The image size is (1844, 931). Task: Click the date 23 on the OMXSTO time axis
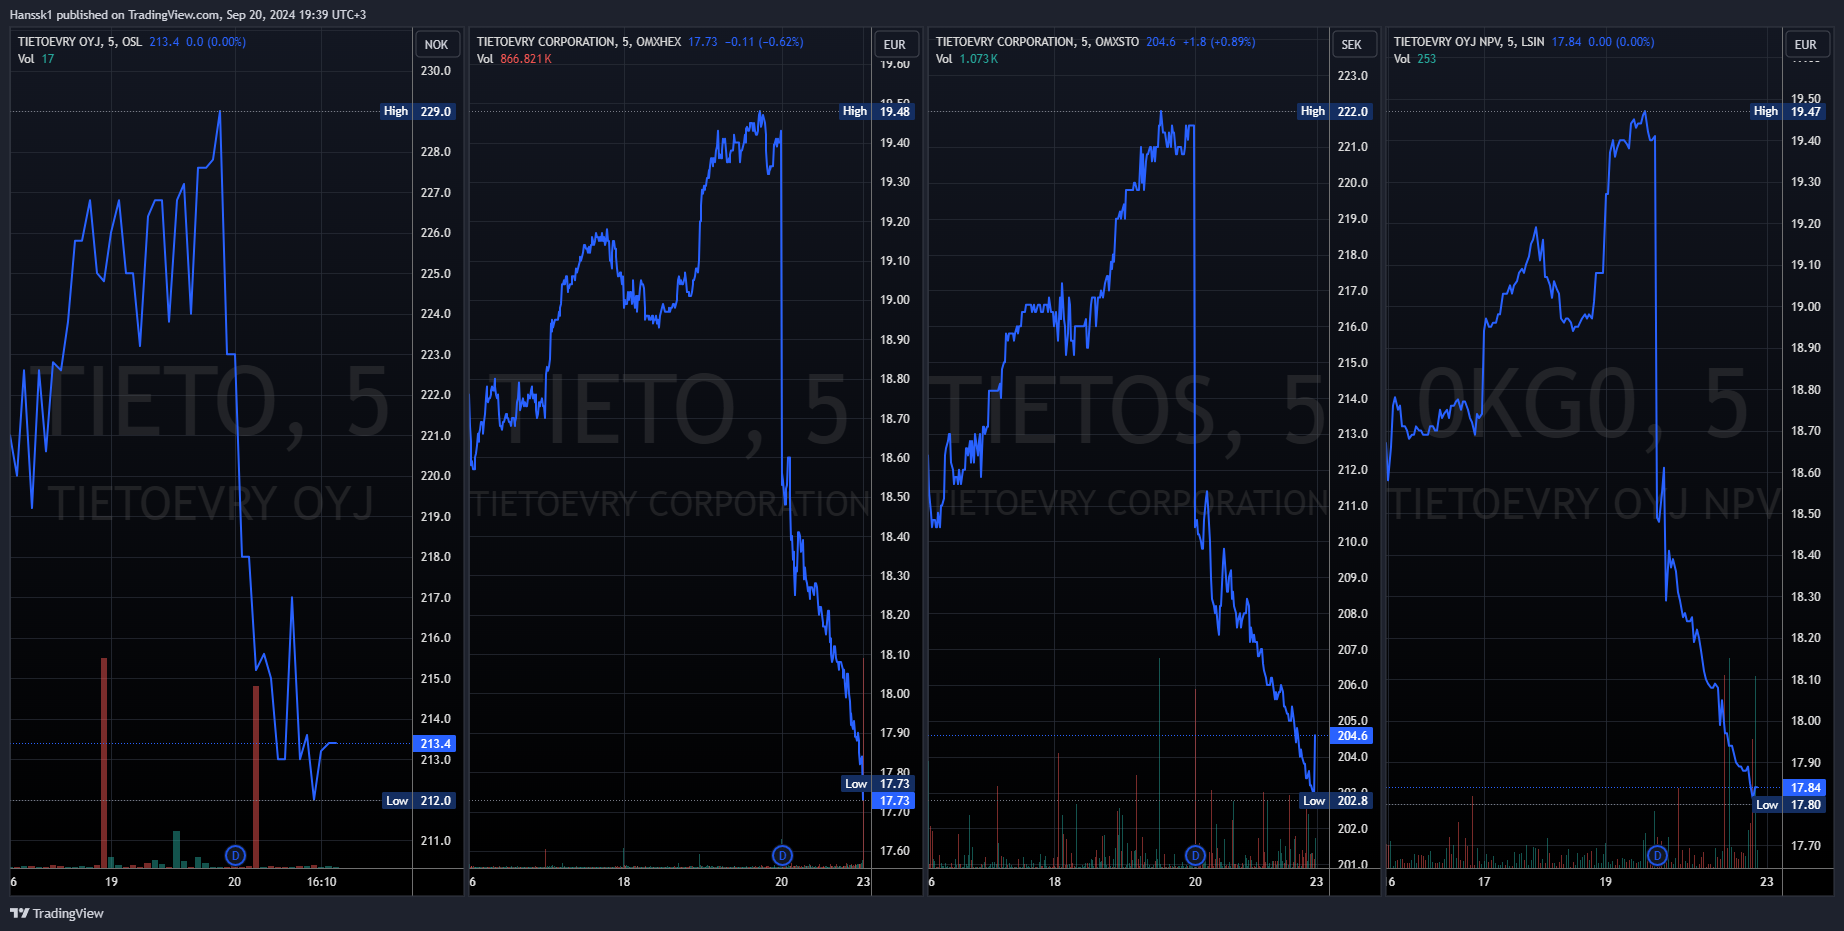pos(1316,882)
